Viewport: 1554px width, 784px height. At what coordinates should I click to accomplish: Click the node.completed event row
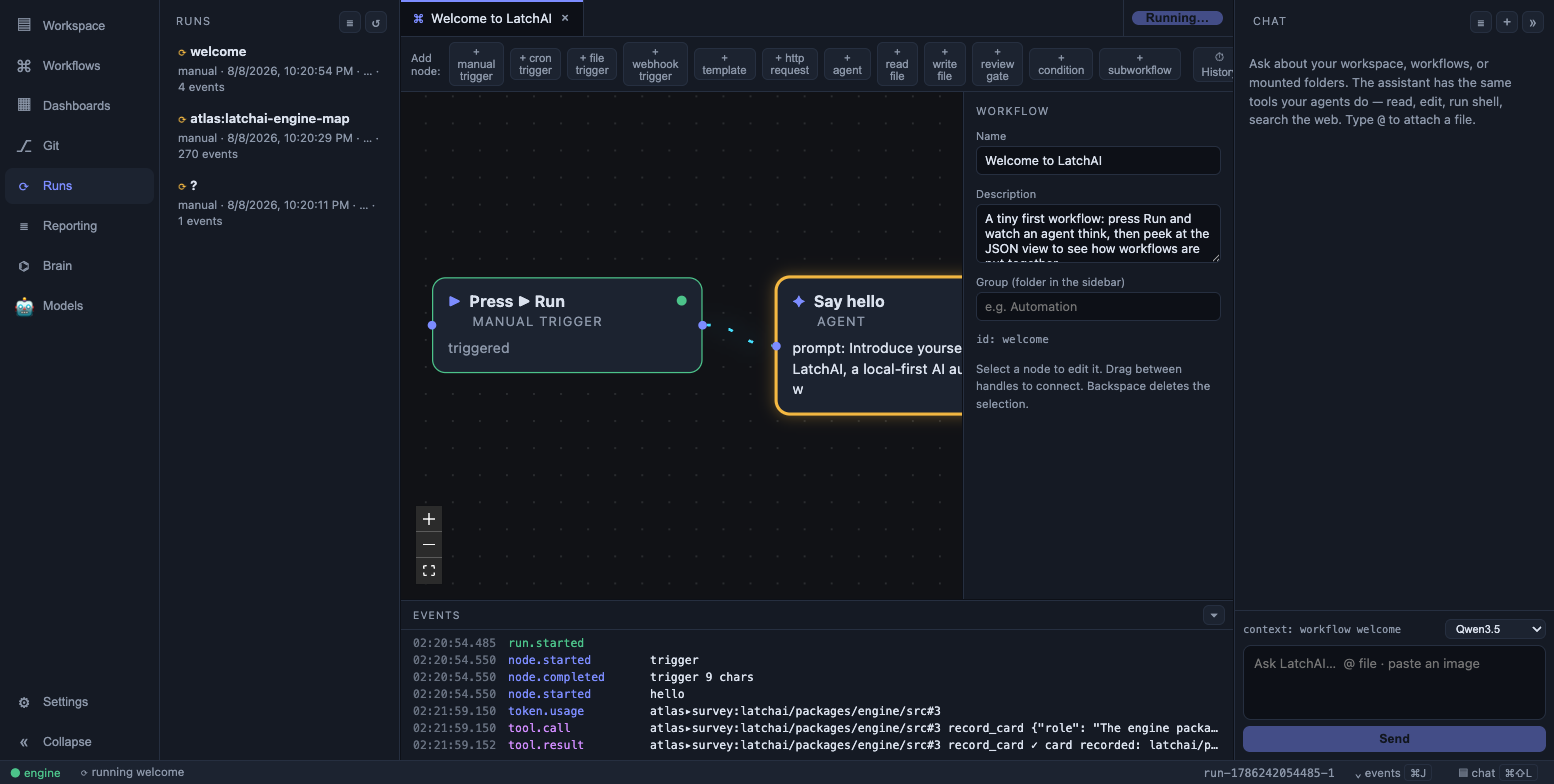tap(817, 677)
